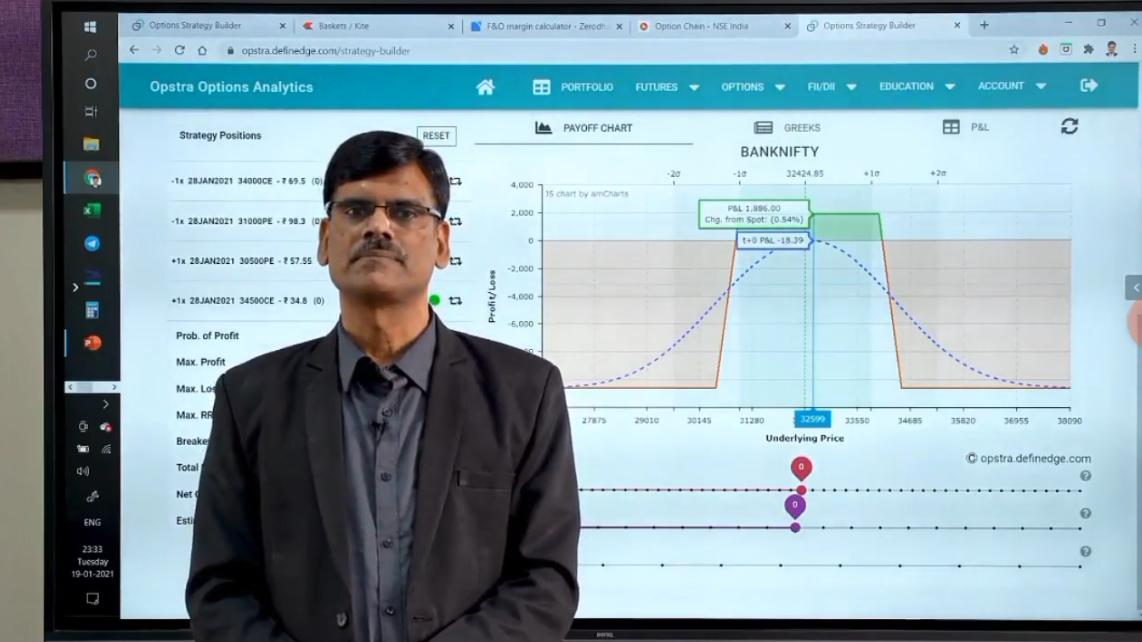This screenshot has height=642, width=1142.
Task: Open the Chrome three-dot menu
Action: point(1134,50)
